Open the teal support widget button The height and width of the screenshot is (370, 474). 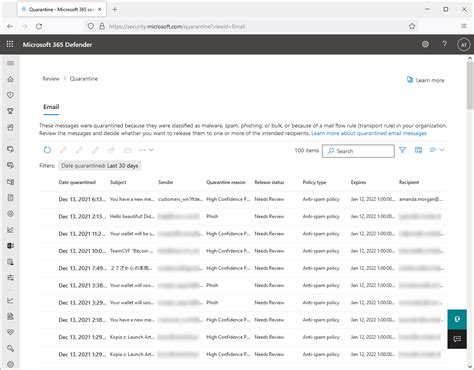tap(457, 319)
